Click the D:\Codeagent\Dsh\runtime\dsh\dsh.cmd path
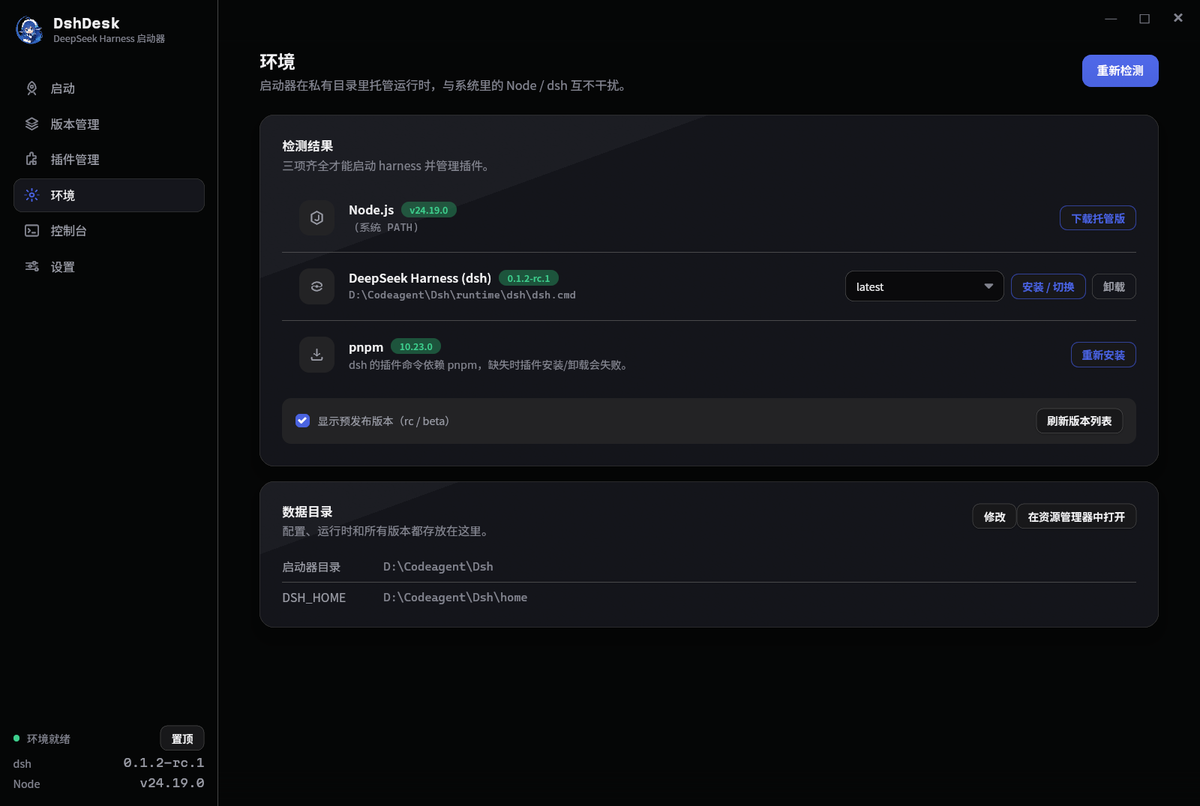 [462, 295]
